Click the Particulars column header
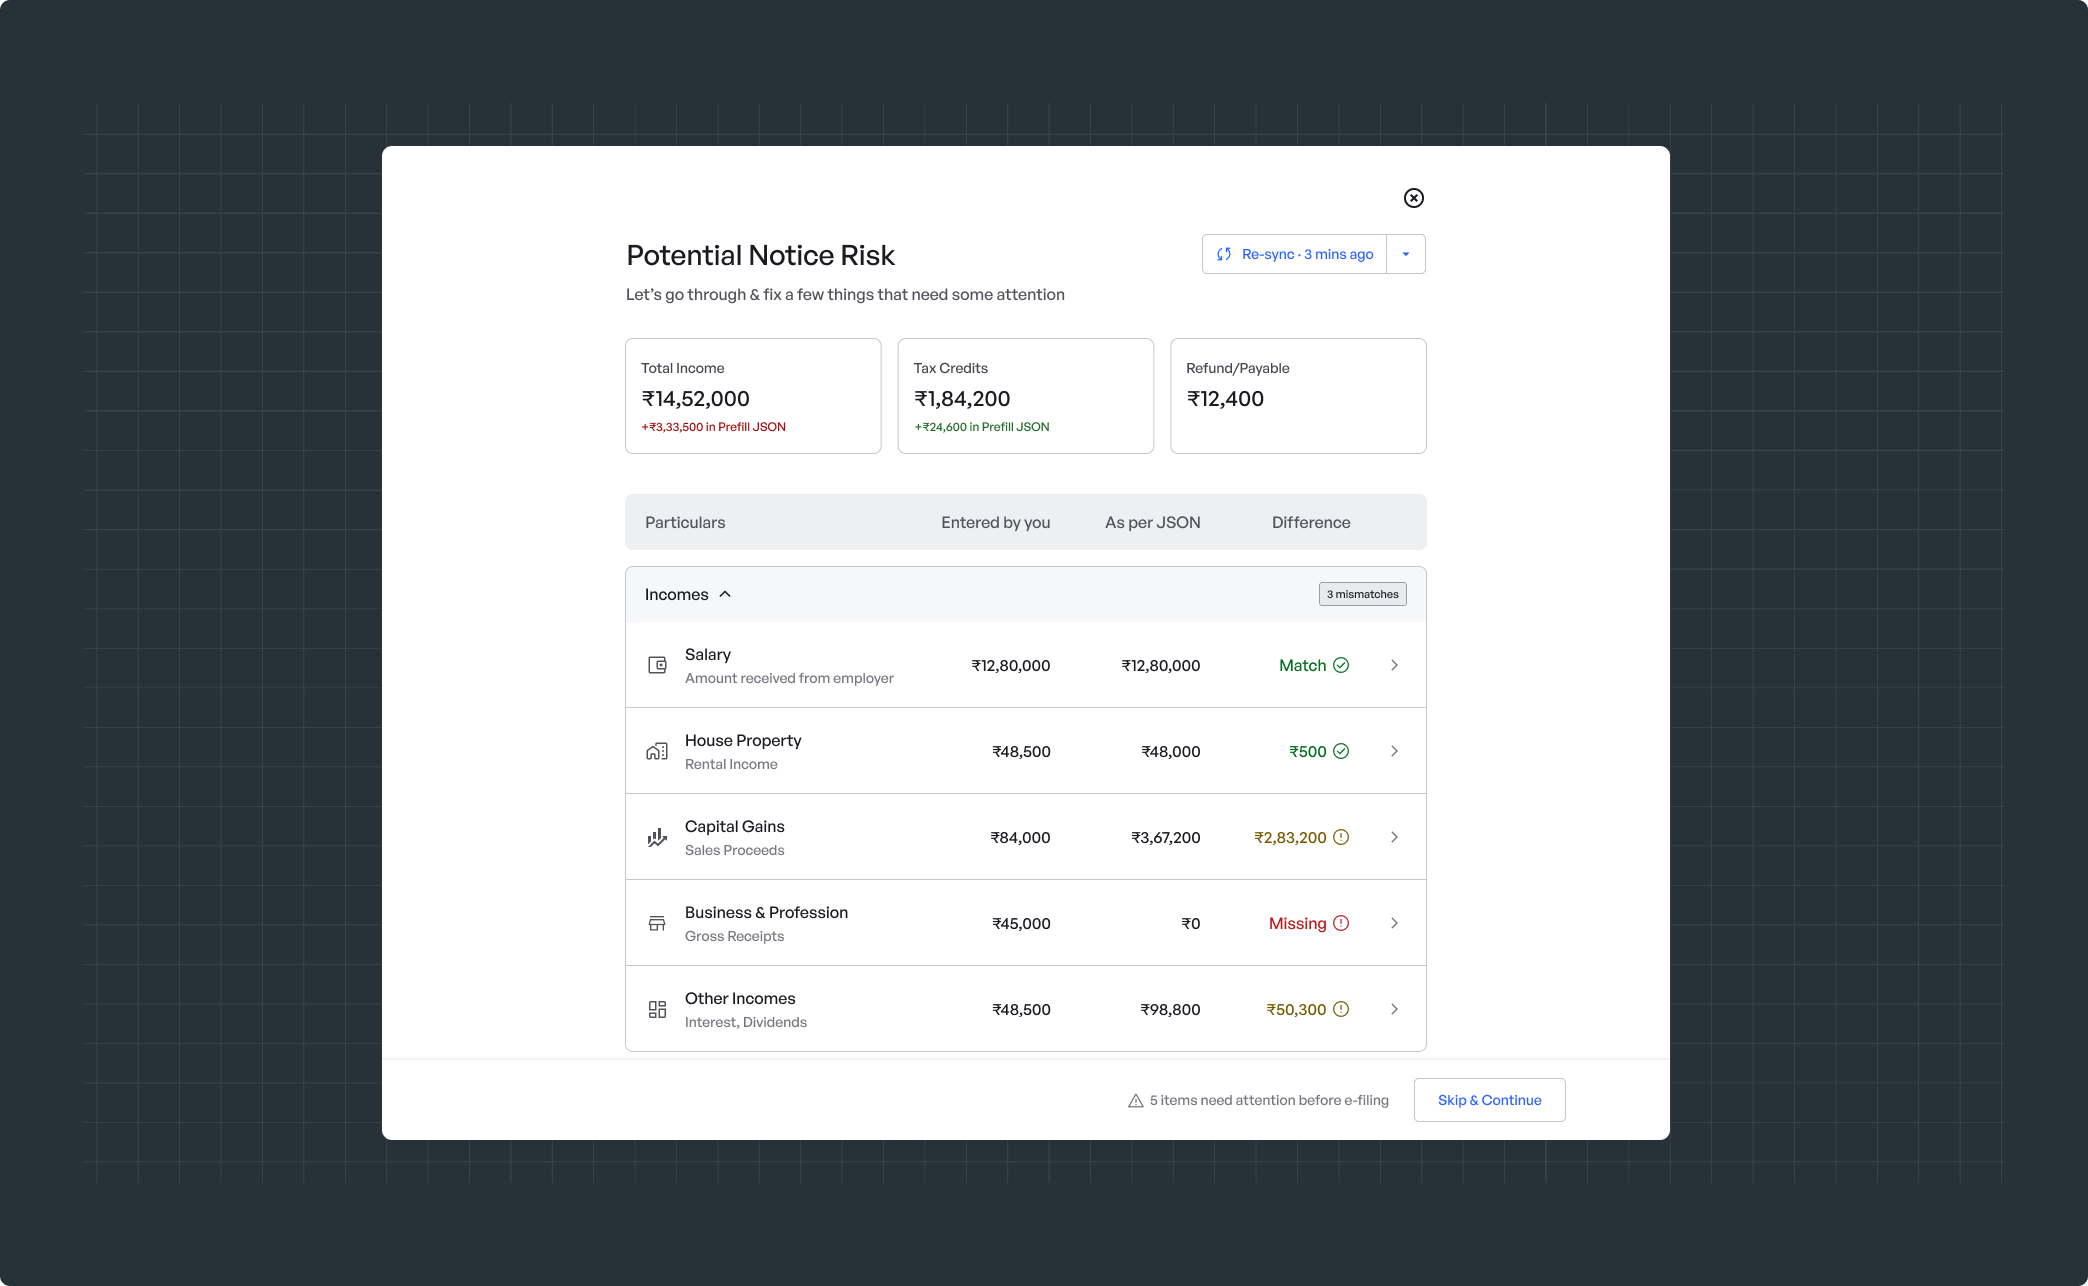Viewport: 2088px width, 1286px height. pyautogui.click(x=685, y=522)
